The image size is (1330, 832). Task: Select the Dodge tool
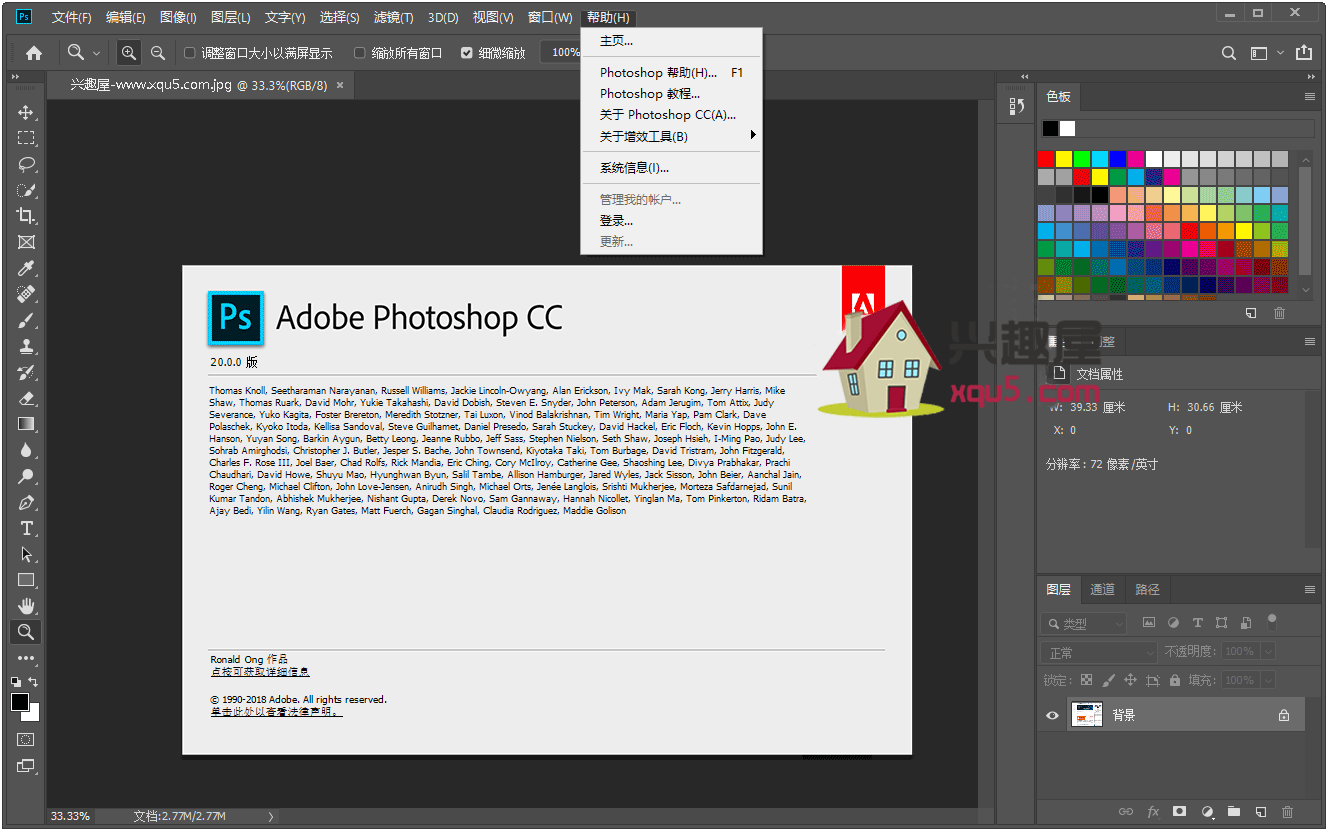(26, 476)
